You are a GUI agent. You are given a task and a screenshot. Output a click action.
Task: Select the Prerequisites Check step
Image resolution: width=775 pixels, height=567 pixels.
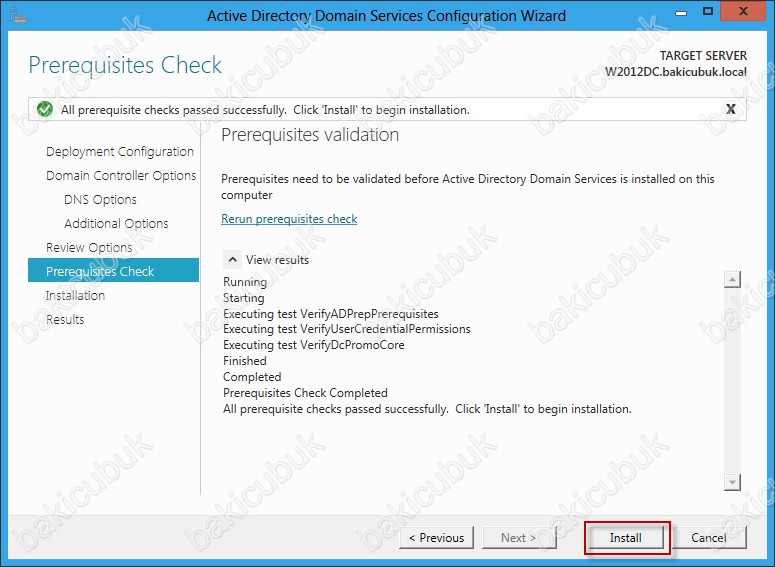point(113,270)
